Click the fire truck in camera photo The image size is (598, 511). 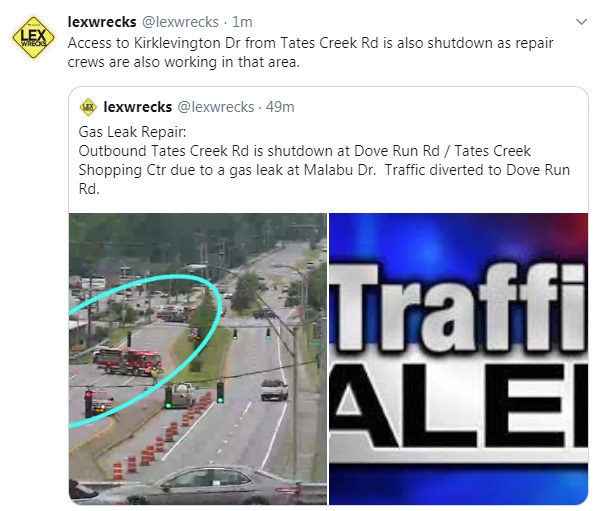click(x=129, y=361)
